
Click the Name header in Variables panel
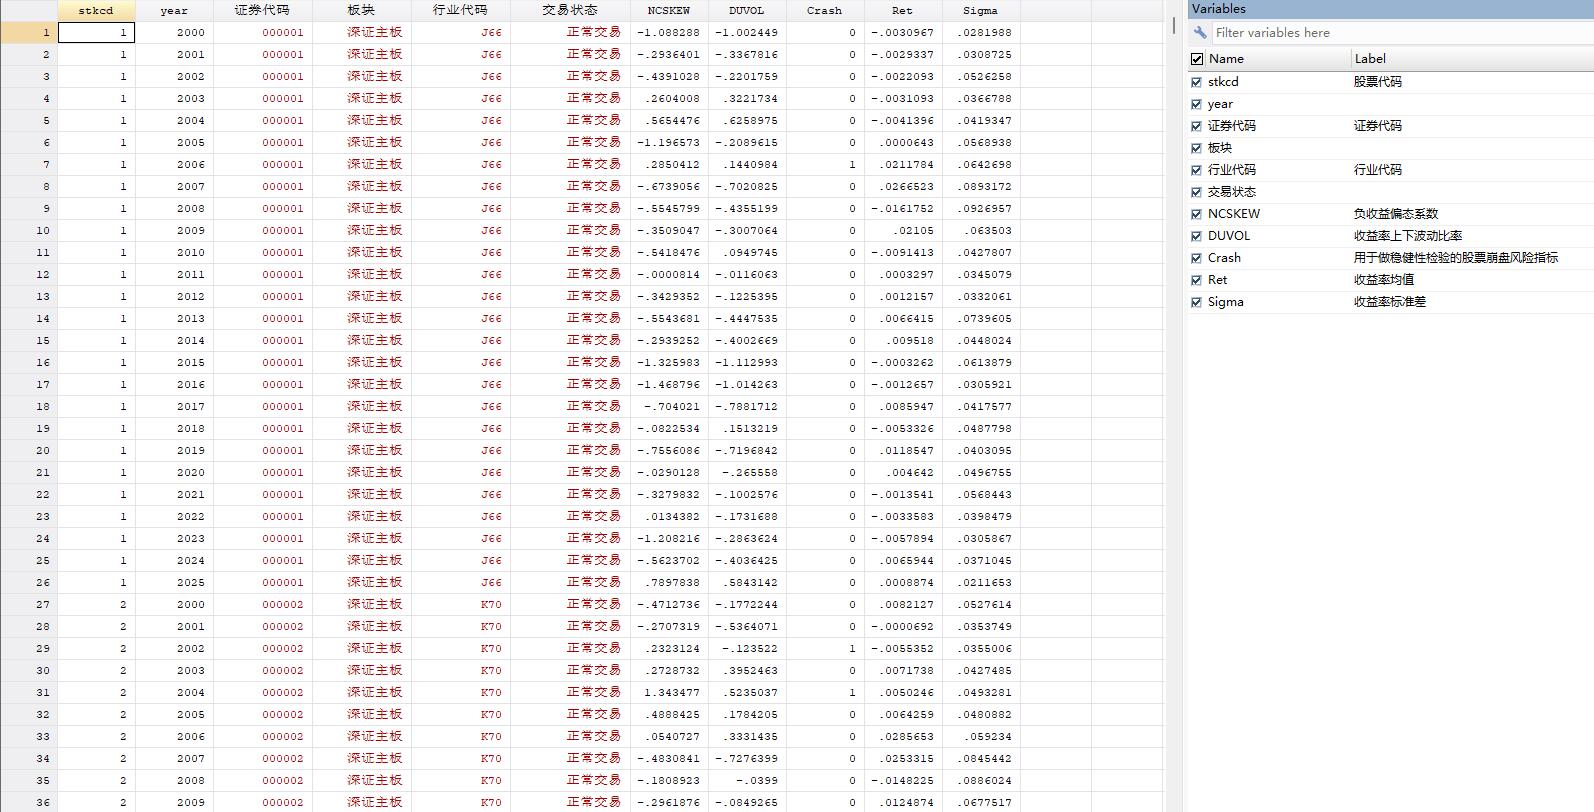pyautogui.click(x=1227, y=59)
